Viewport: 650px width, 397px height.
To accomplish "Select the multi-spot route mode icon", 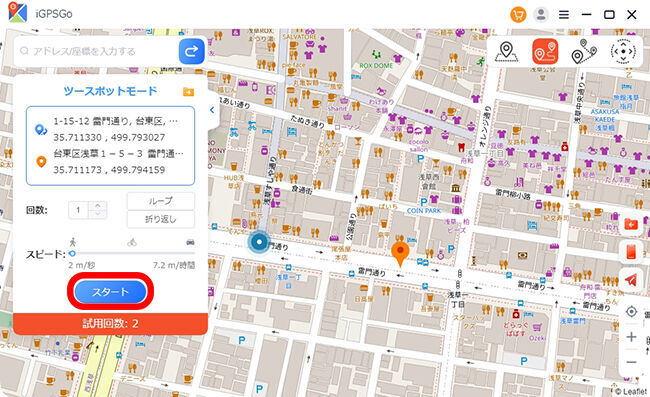I will pyautogui.click(x=584, y=52).
